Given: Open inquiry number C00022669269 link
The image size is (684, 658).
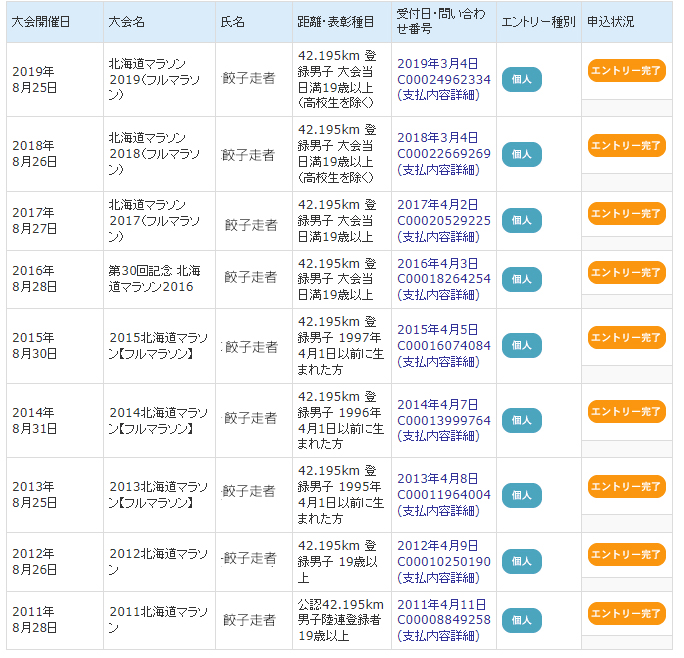Looking at the screenshot, I should coord(444,154).
